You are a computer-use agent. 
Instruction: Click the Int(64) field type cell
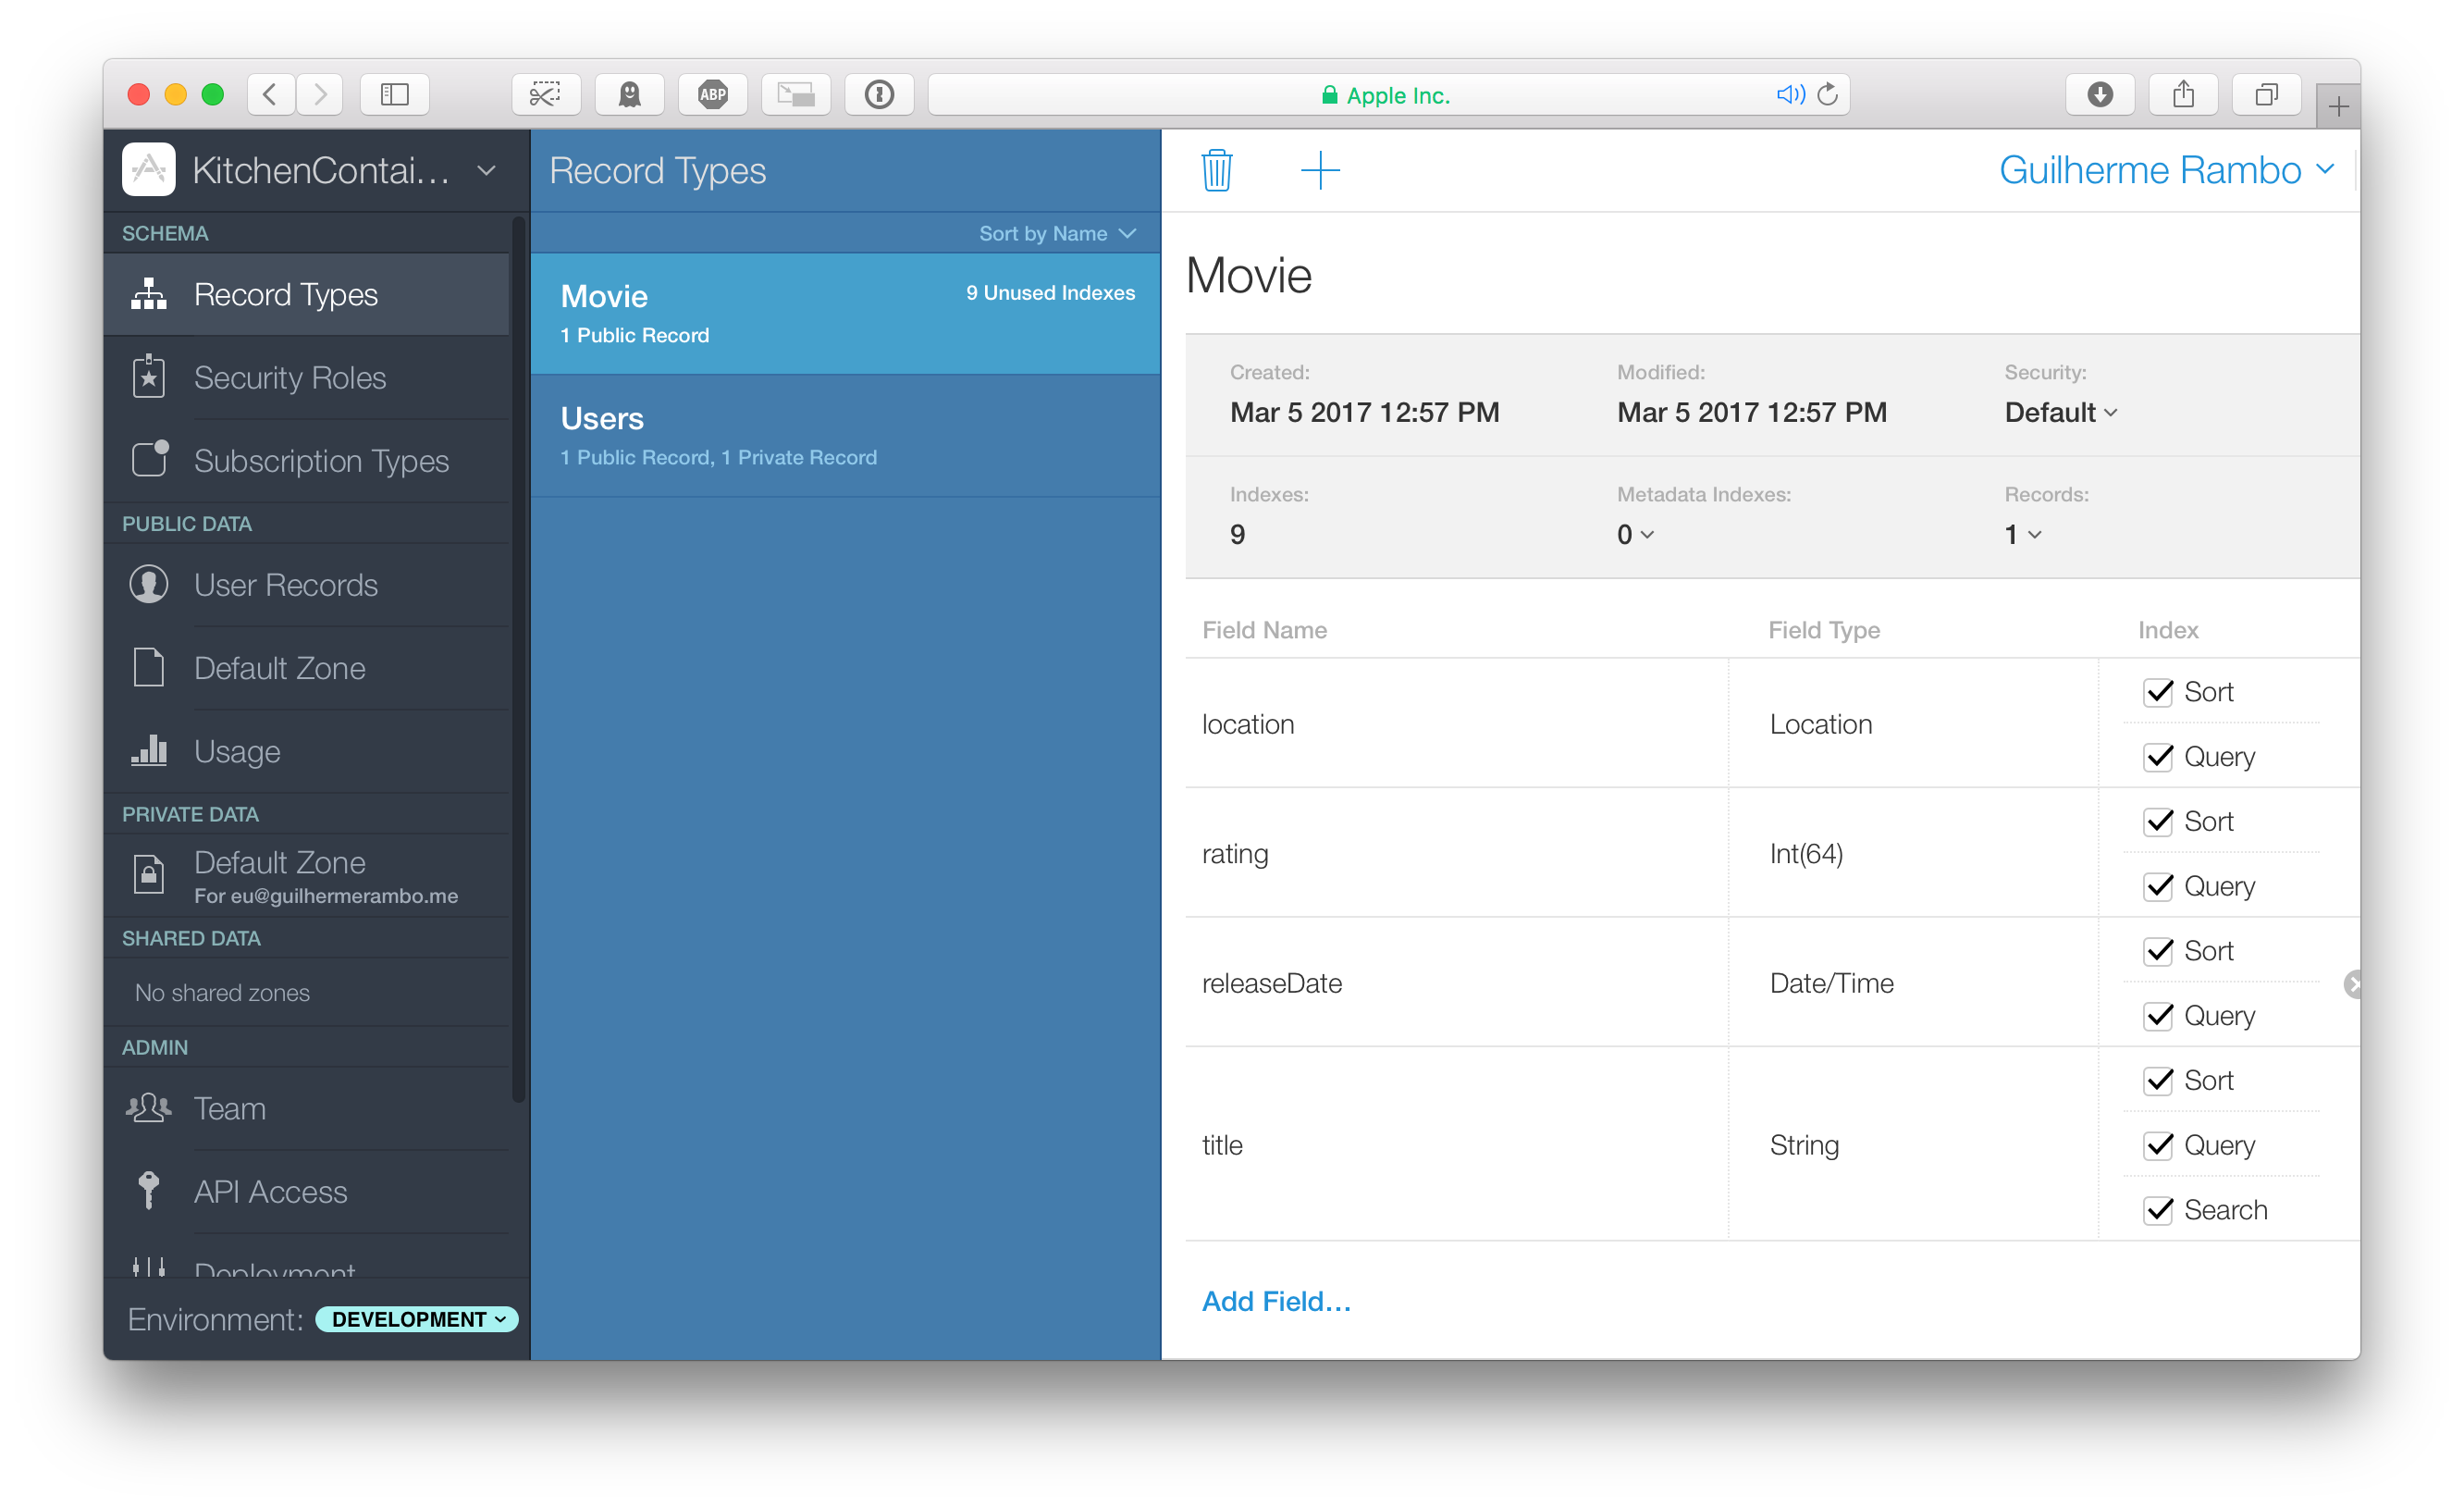pyautogui.click(x=1912, y=853)
